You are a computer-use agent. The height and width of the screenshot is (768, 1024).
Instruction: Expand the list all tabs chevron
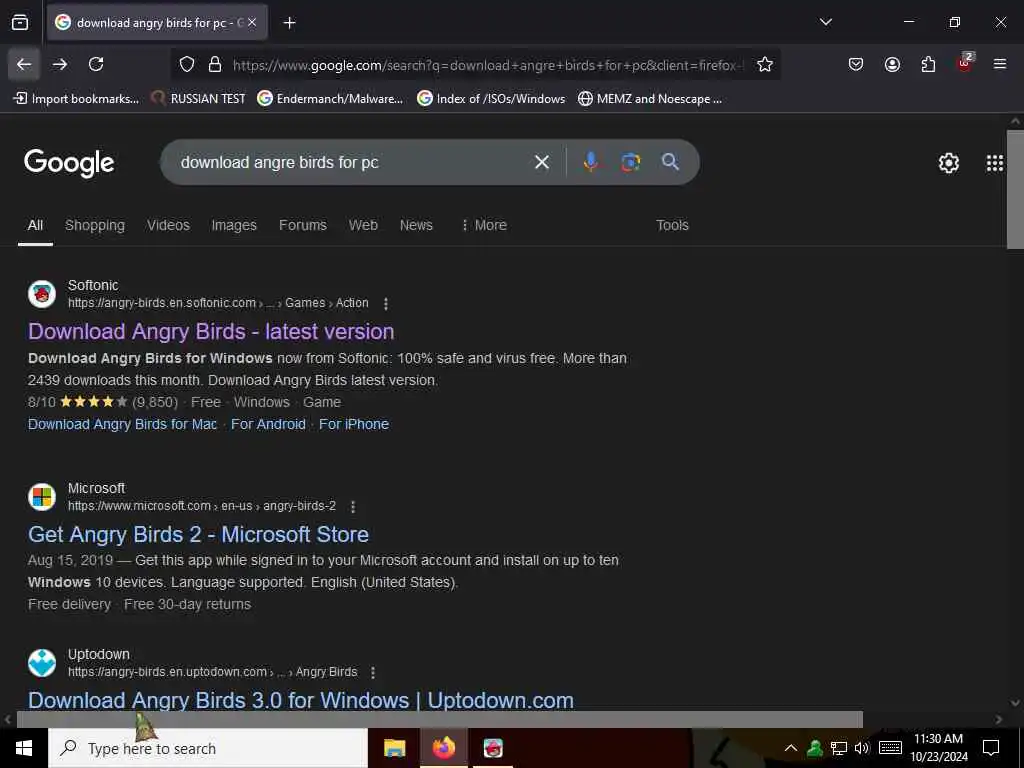click(825, 22)
